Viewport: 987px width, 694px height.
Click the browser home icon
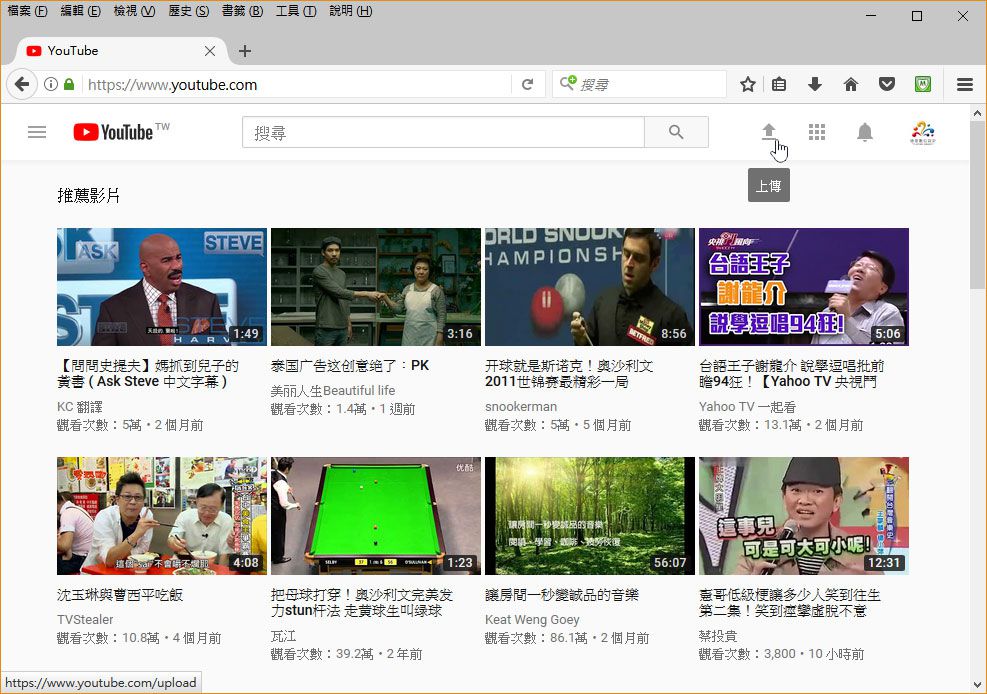click(x=850, y=84)
